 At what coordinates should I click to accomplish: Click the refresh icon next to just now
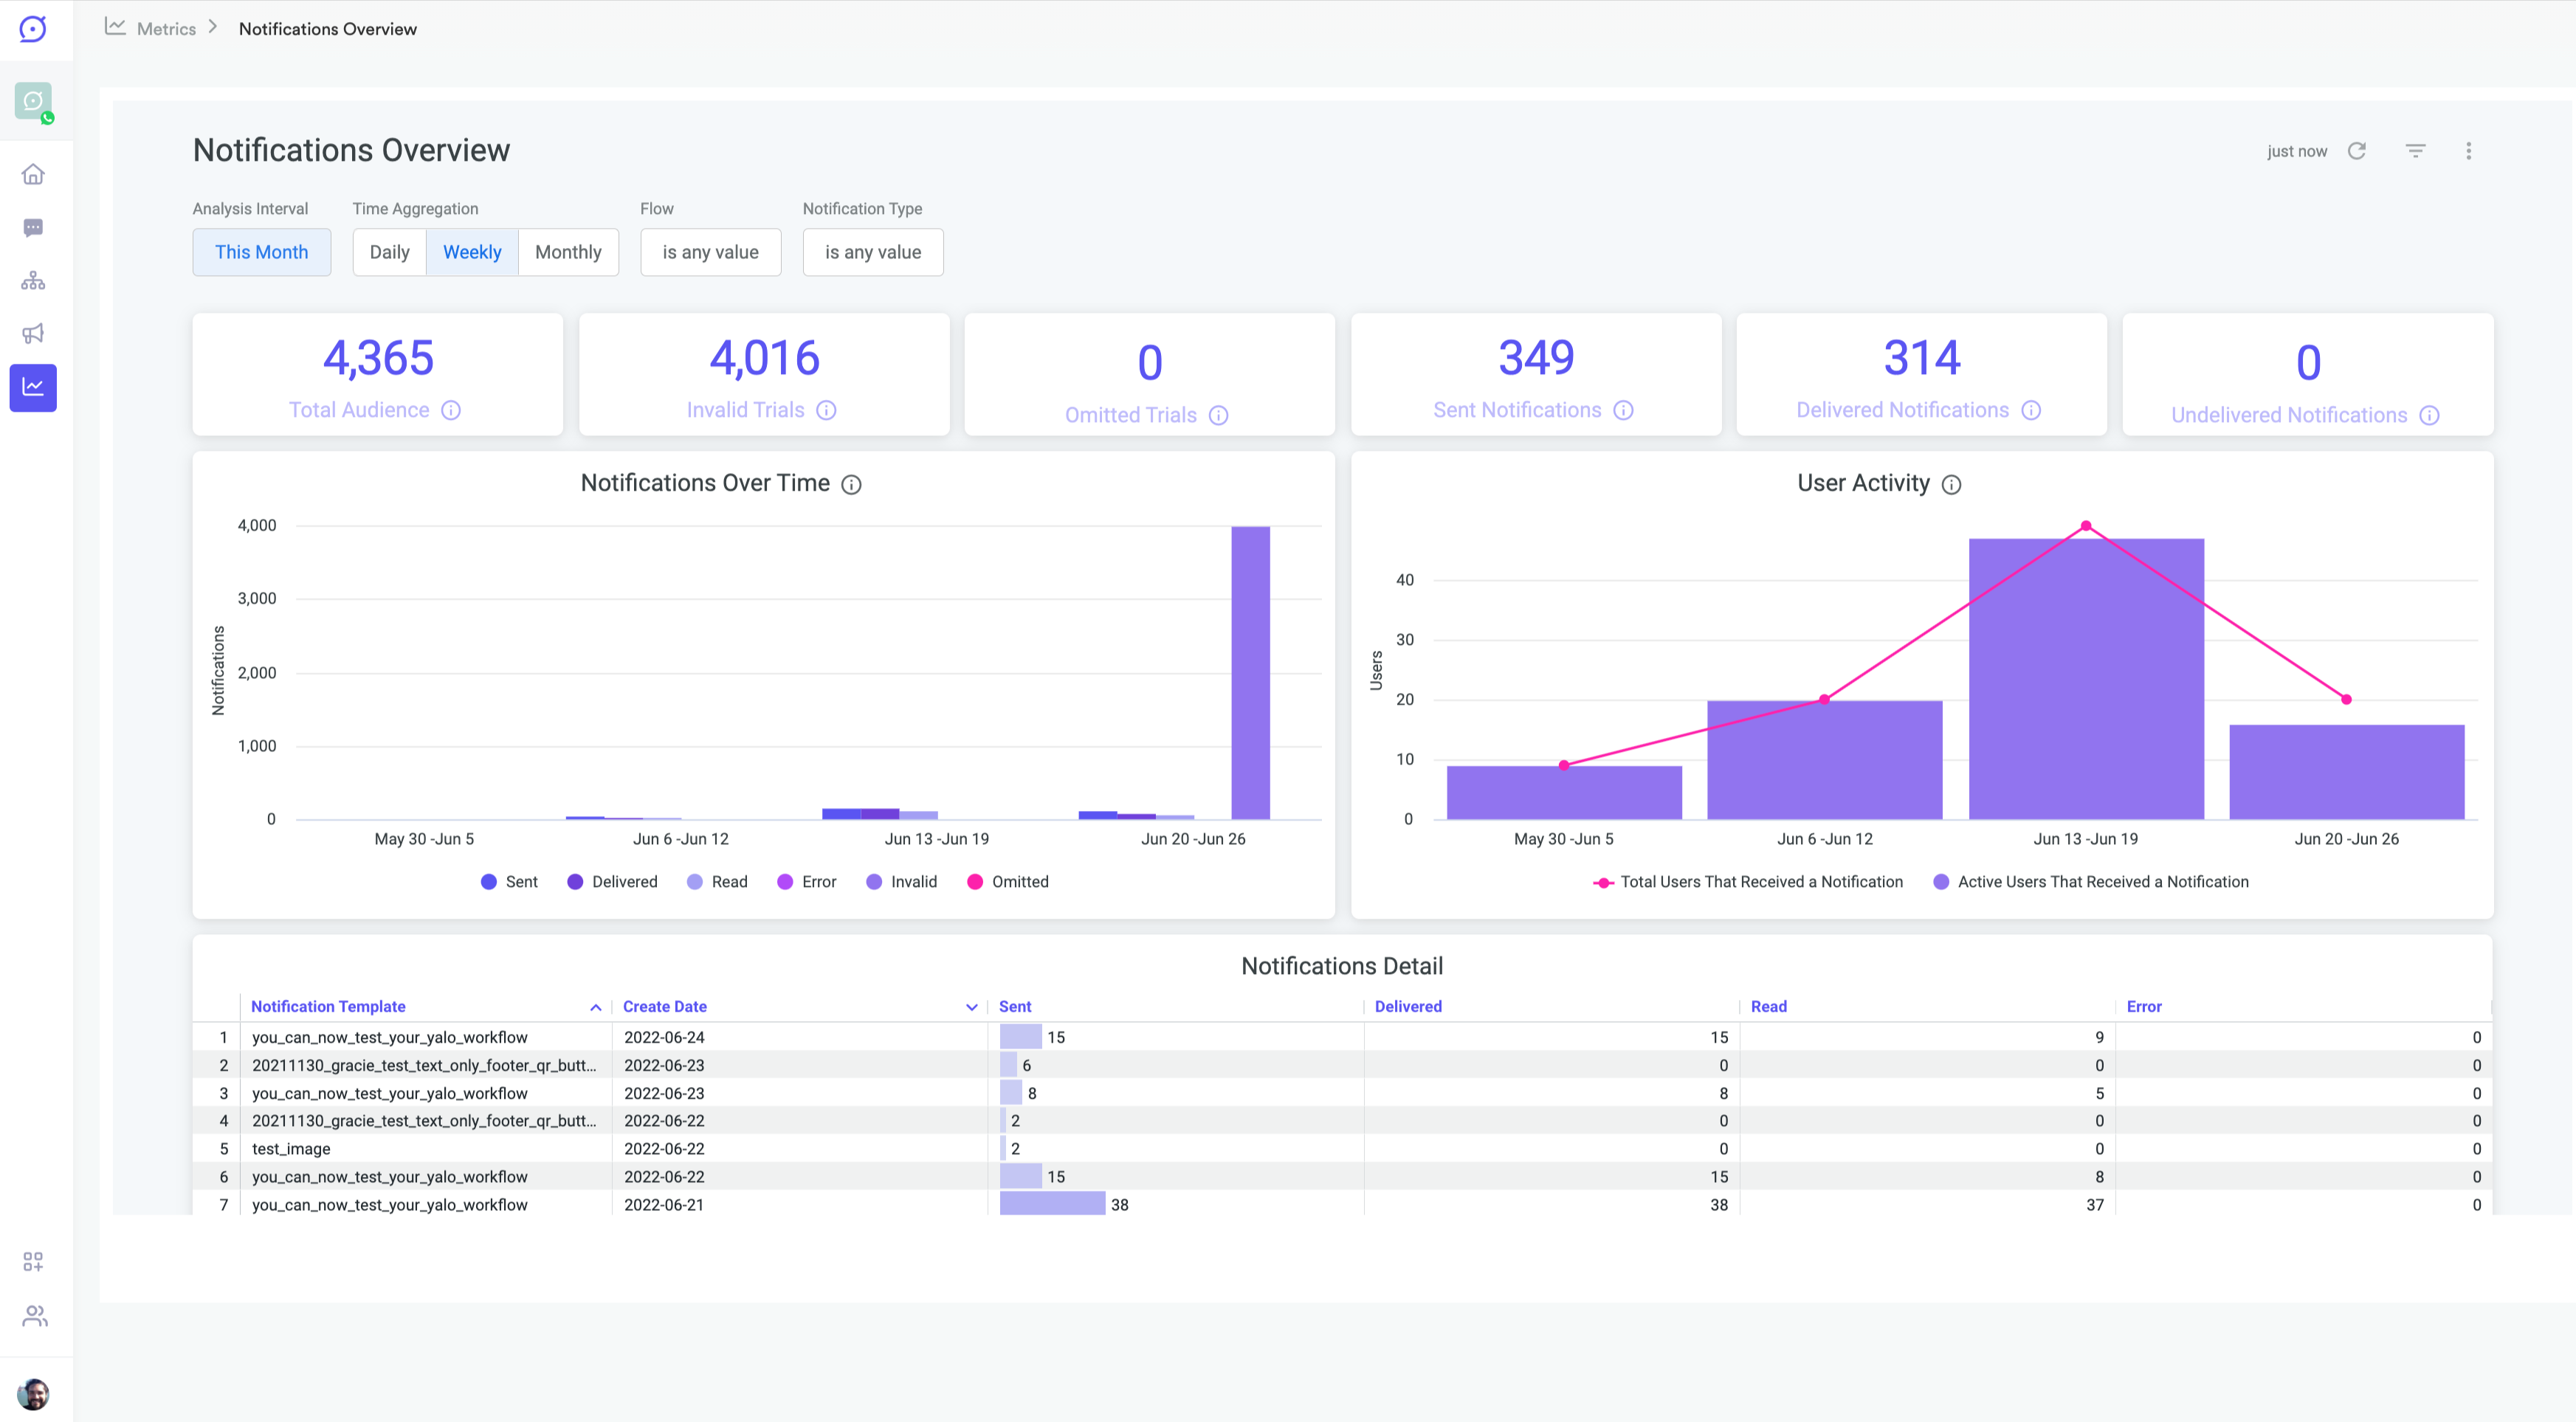2357,151
